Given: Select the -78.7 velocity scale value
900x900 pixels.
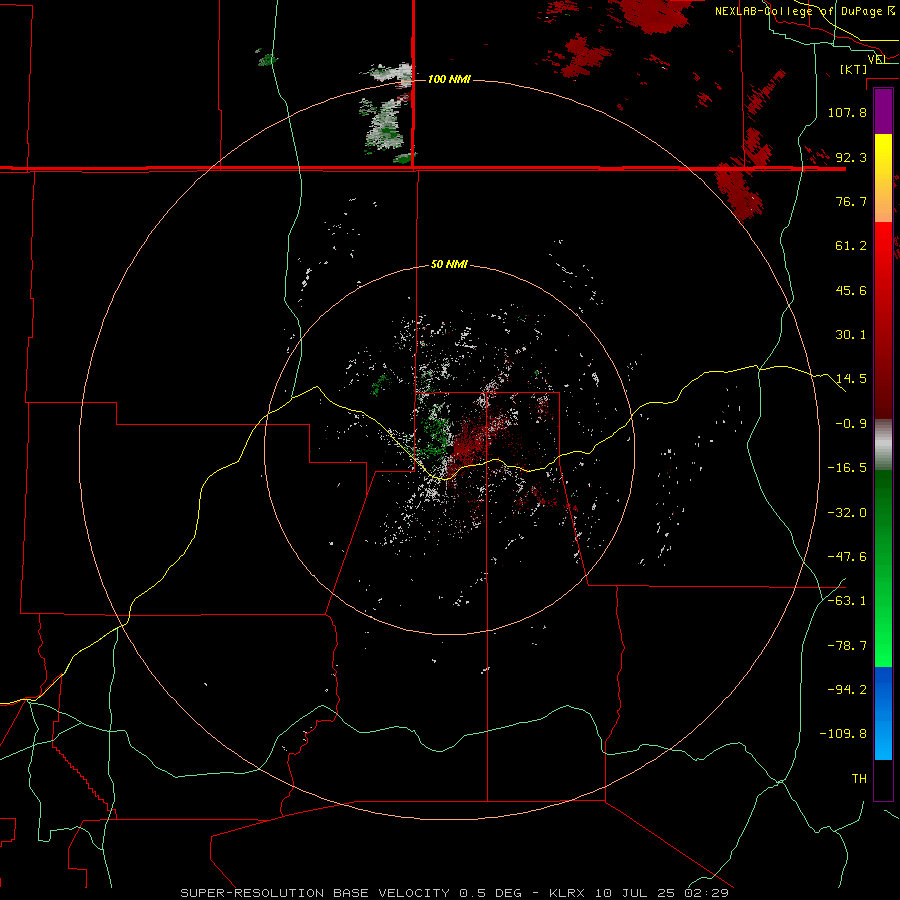Looking at the screenshot, I should 847,646.
